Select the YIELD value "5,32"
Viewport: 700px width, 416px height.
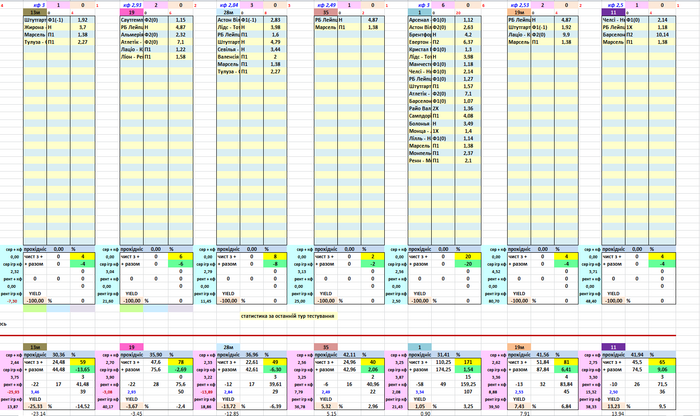[326, 407]
